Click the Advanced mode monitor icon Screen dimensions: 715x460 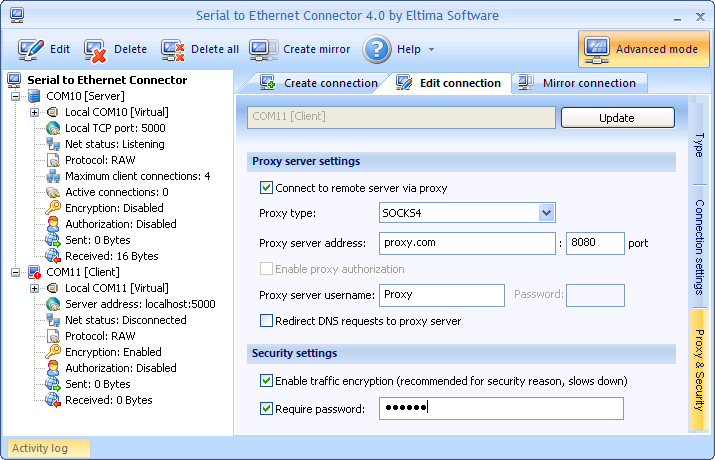pos(596,50)
